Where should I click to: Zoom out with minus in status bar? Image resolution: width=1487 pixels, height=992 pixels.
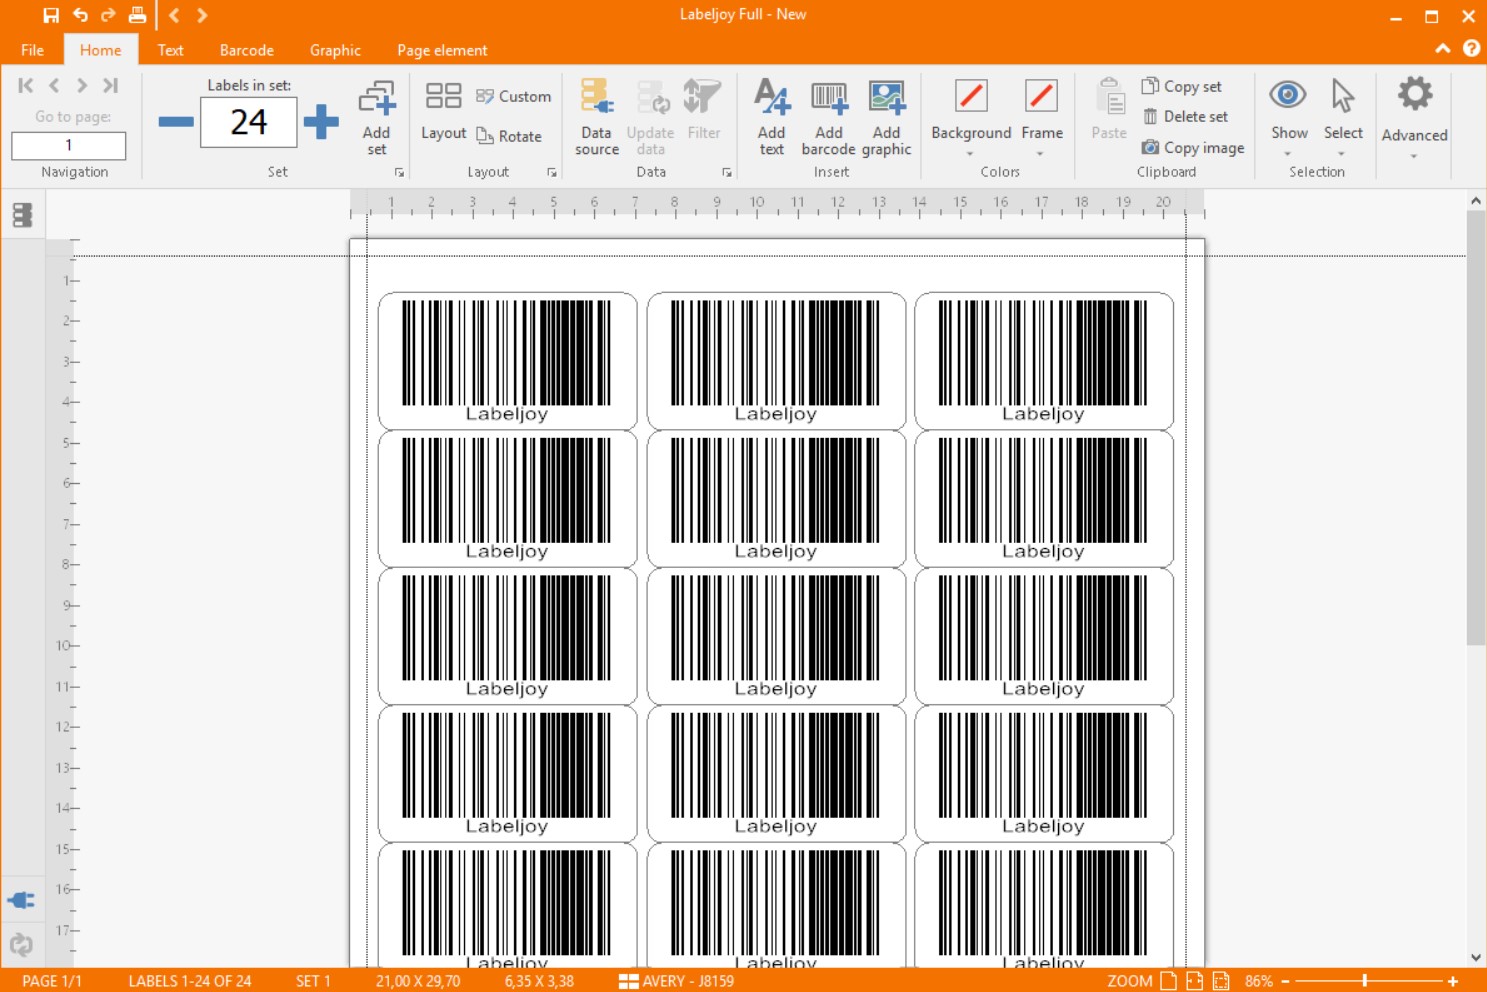[x=1285, y=981]
